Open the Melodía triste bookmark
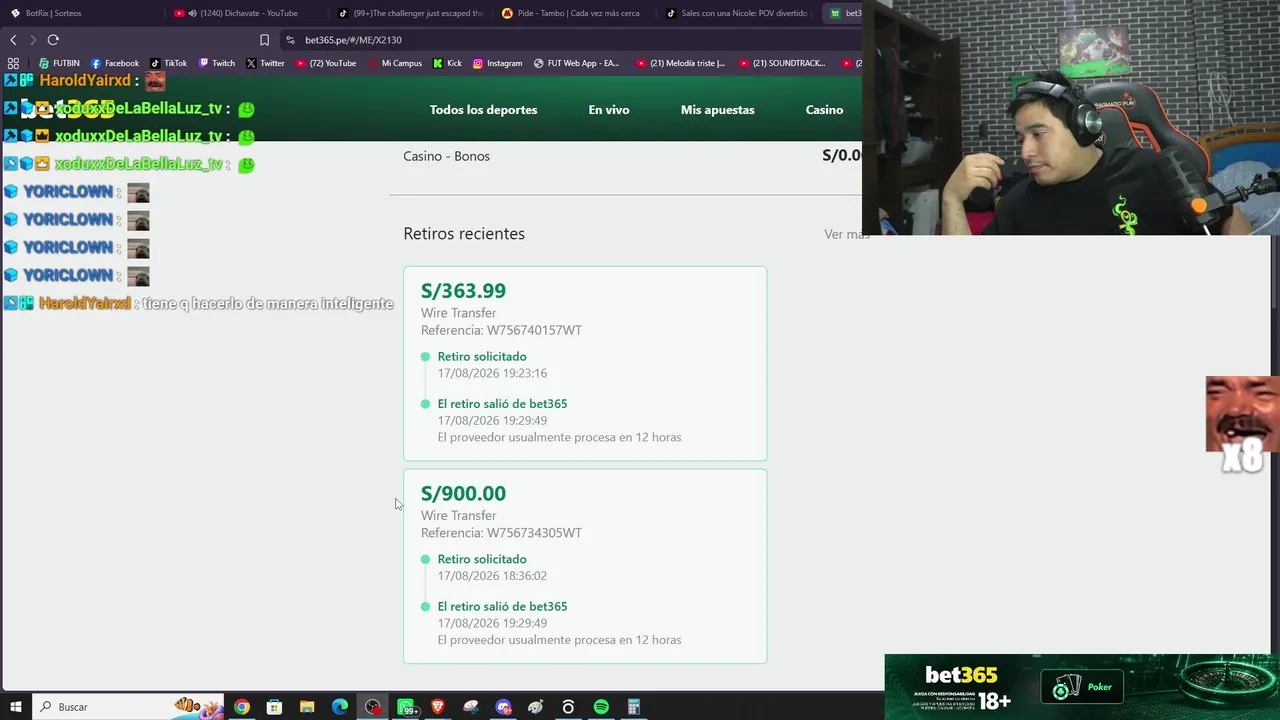Screen dimensions: 1280x720 click(x=681, y=63)
